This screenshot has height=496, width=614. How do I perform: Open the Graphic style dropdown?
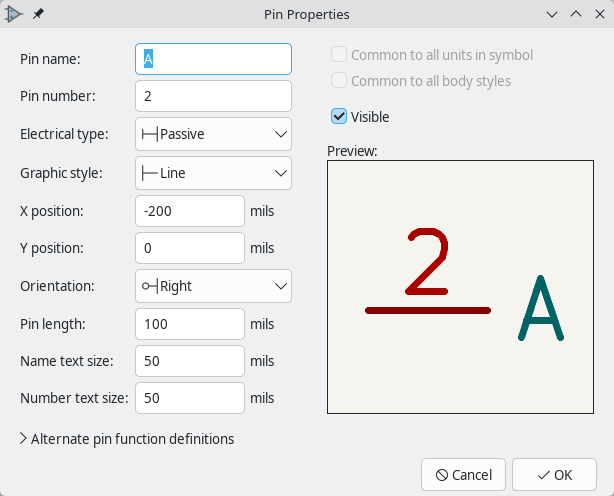click(x=213, y=173)
